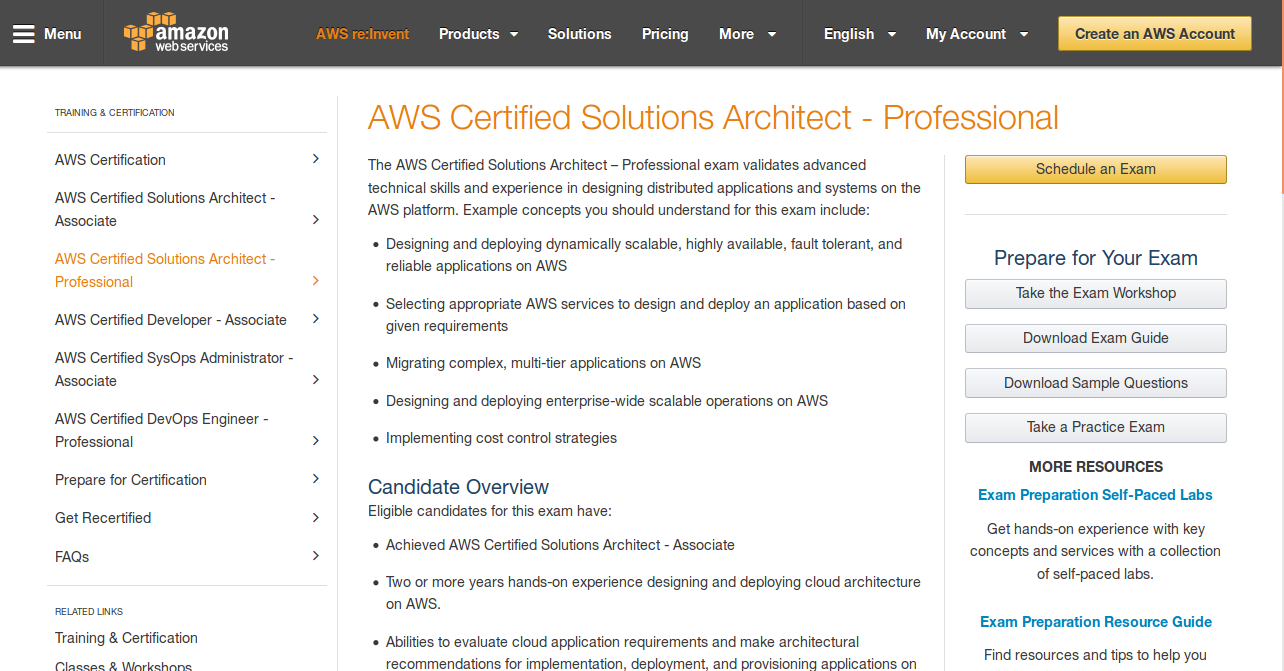Expand chevron next to Developer - Associate
1284x671 pixels.
(316, 319)
